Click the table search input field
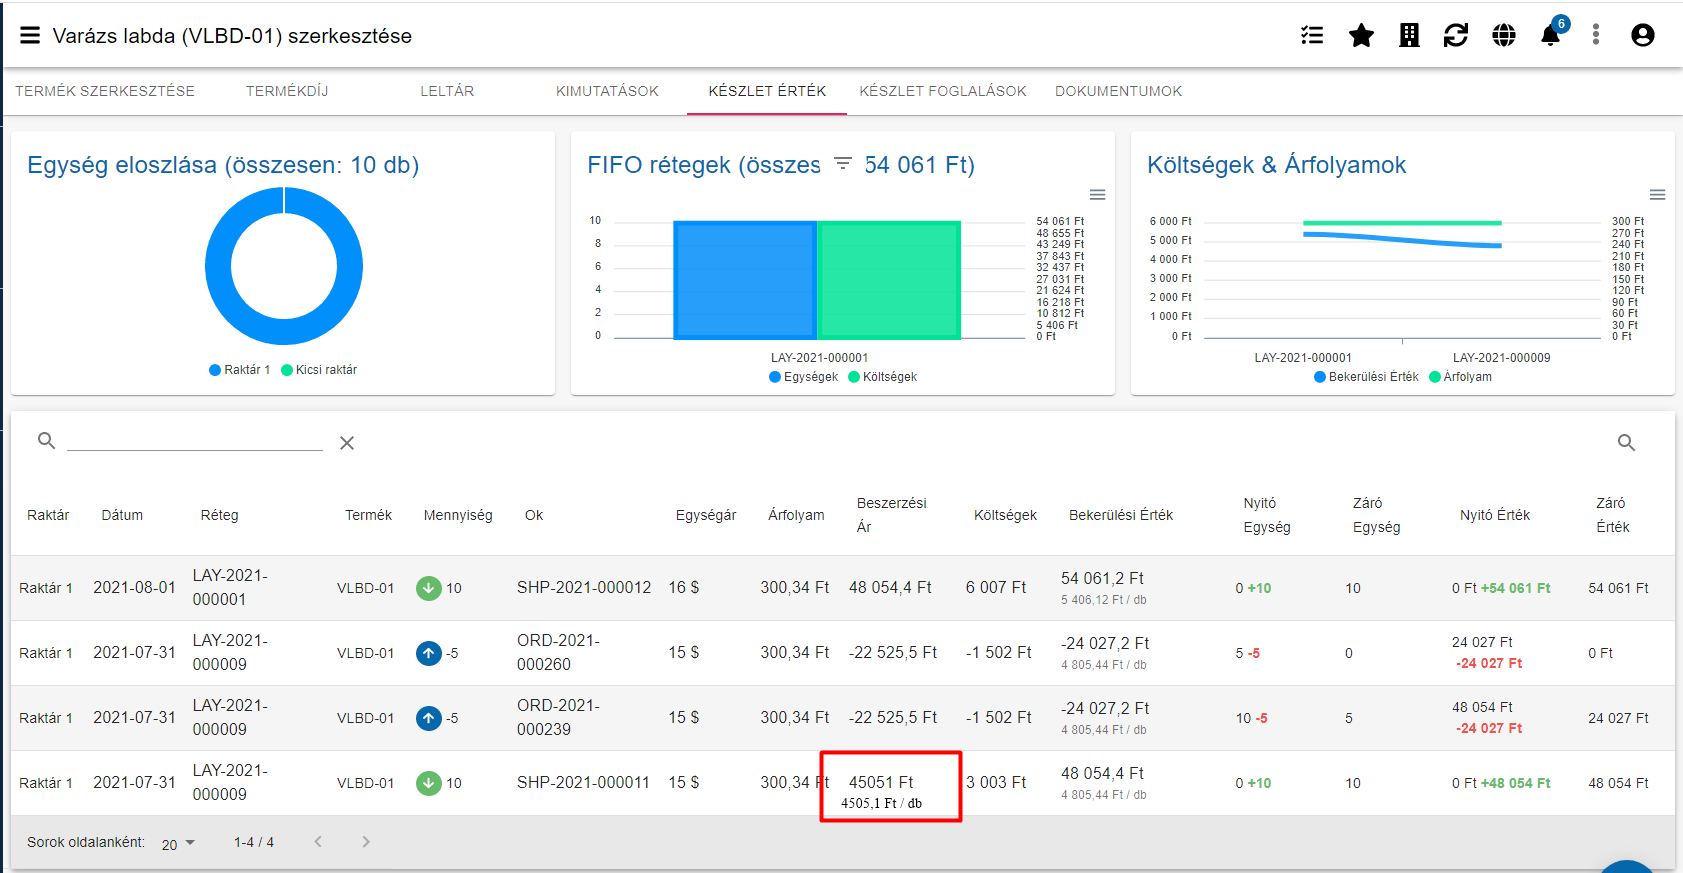Image resolution: width=1683 pixels, height=873 pixels. [195, 440]
